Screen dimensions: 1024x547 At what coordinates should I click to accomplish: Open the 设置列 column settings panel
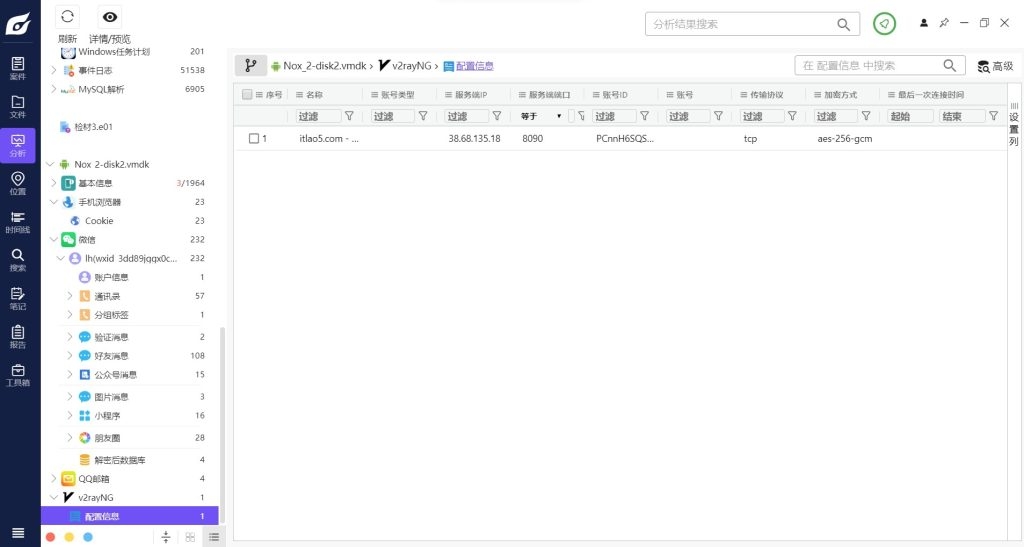coord(1013,123)
